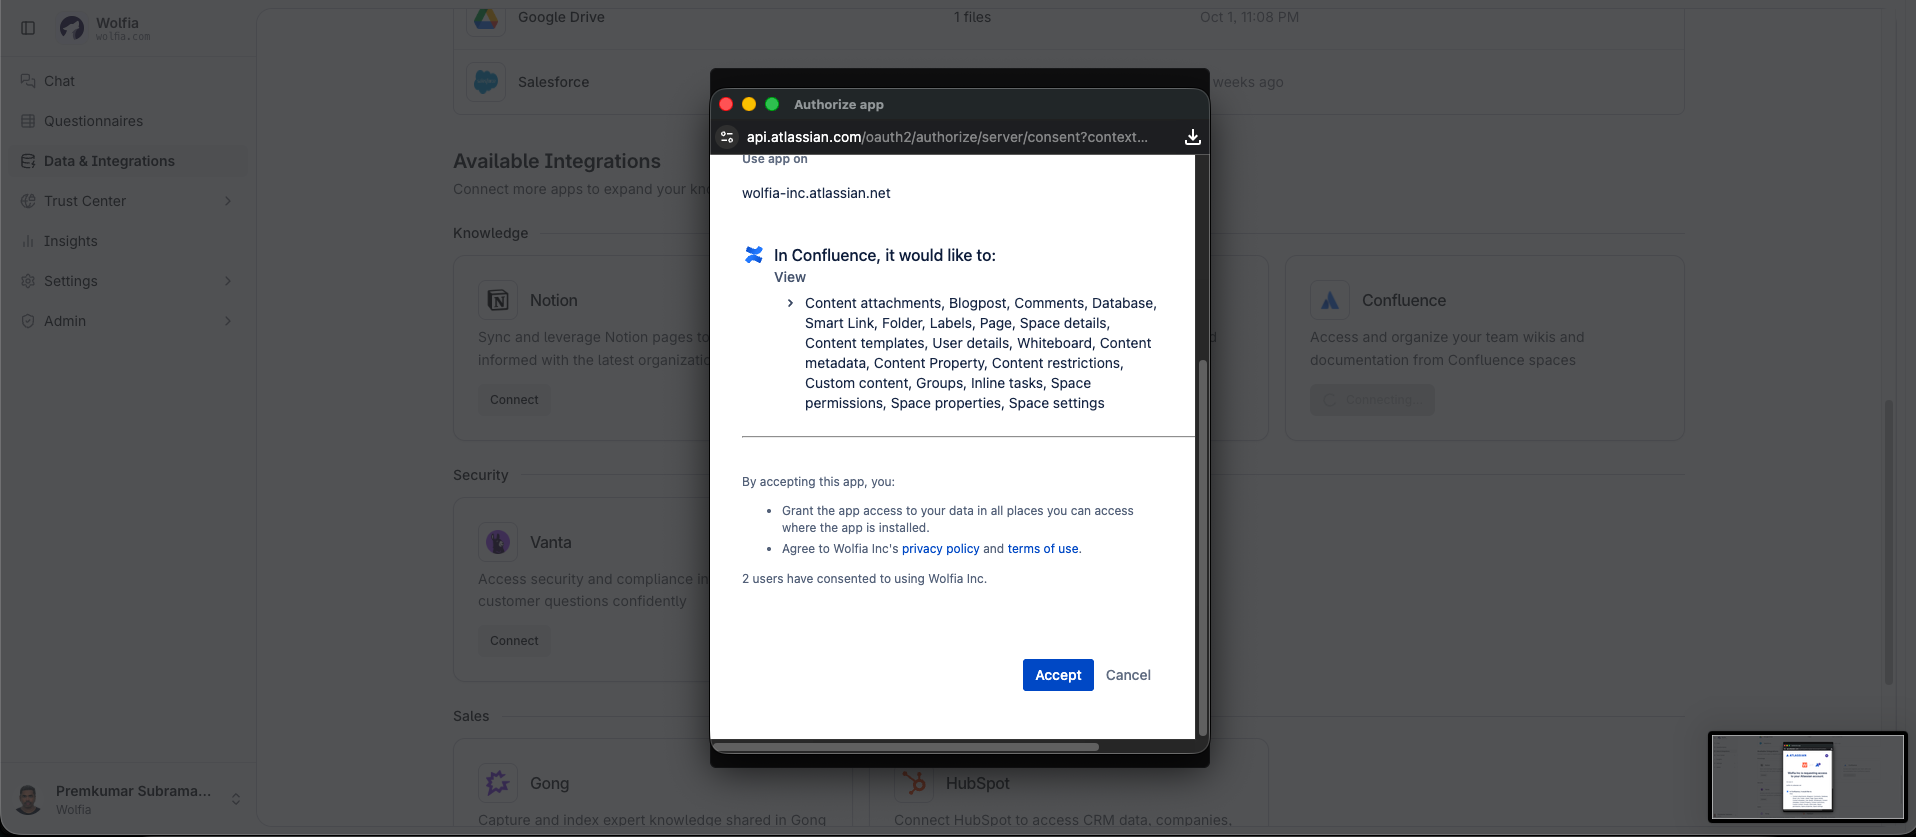Click Premkumar's profile avatar
1916x837 pixels.
coord(29,799)
